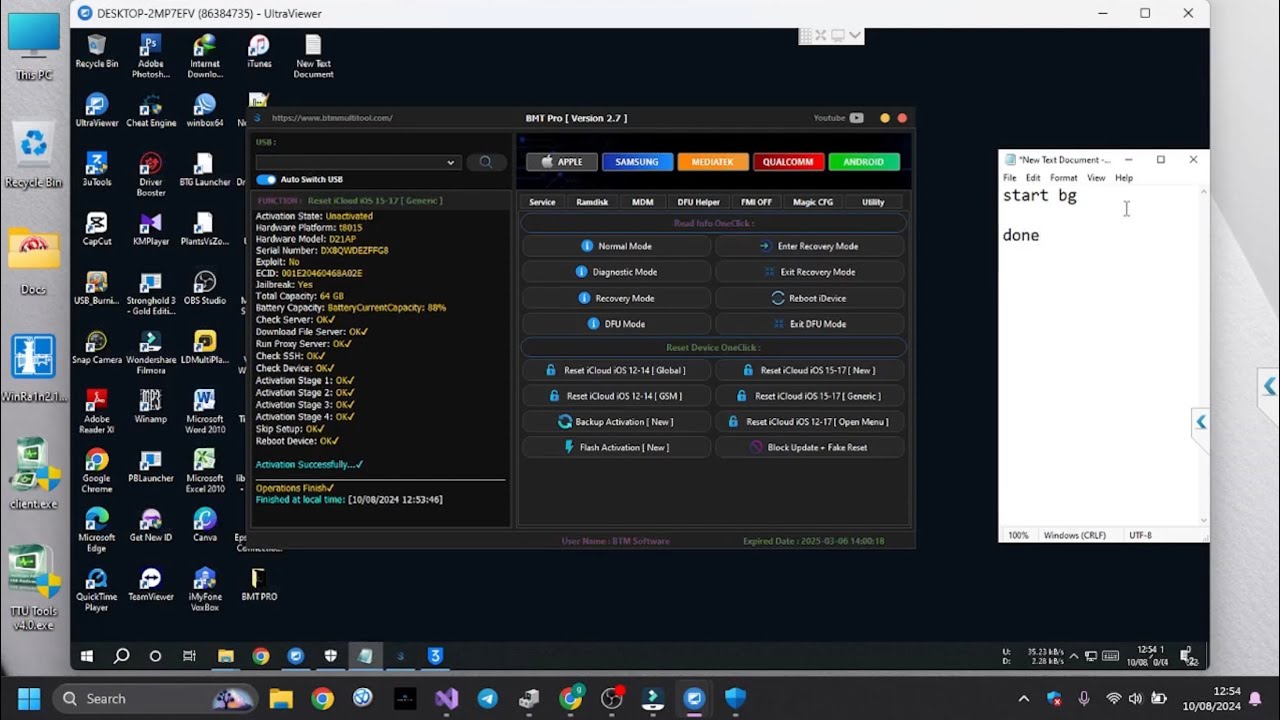
Task: Click Reboot iDevice button
Action: tap(809, 298)
